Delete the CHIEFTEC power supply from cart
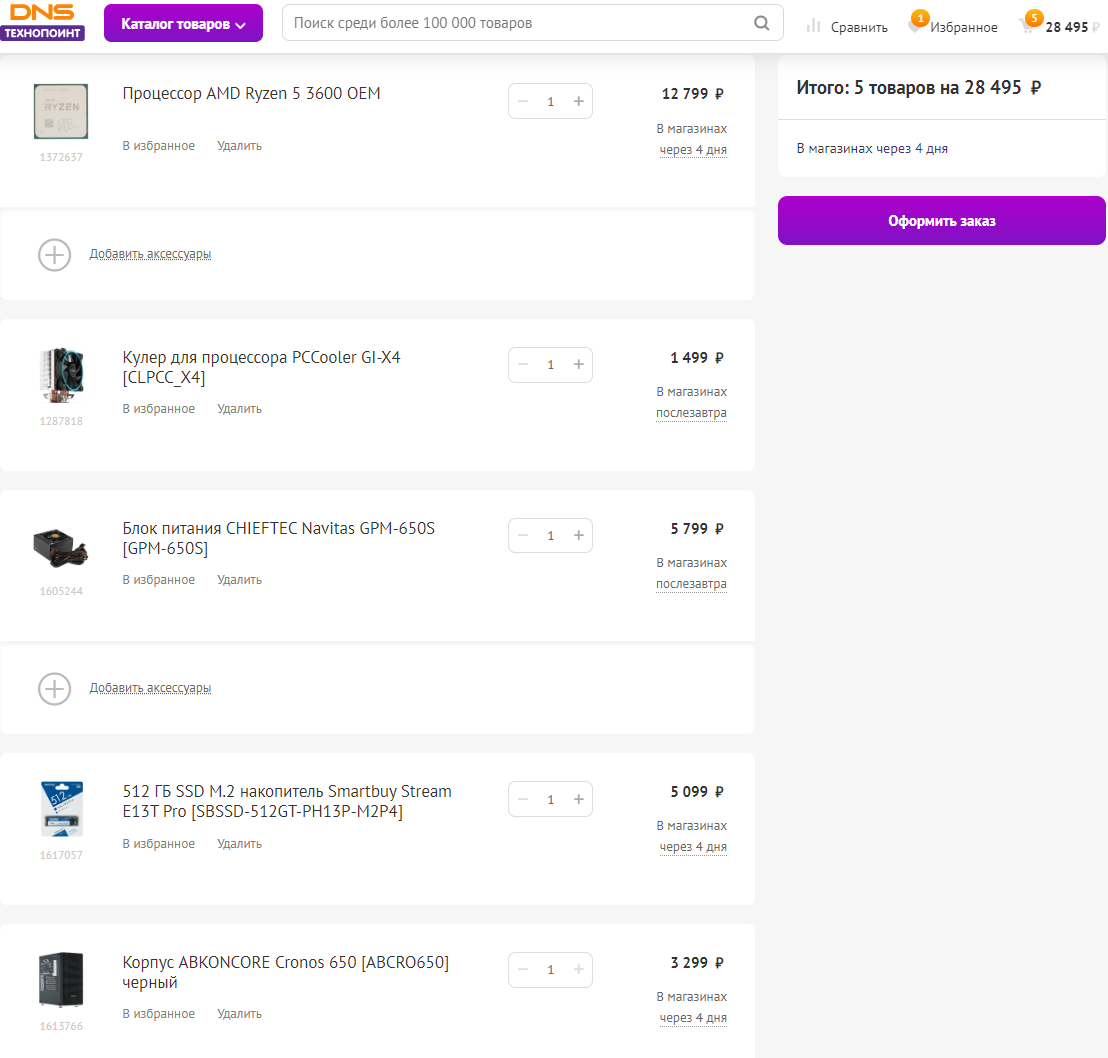This screenshot has height=1058, width=1108. coord(239,580)
